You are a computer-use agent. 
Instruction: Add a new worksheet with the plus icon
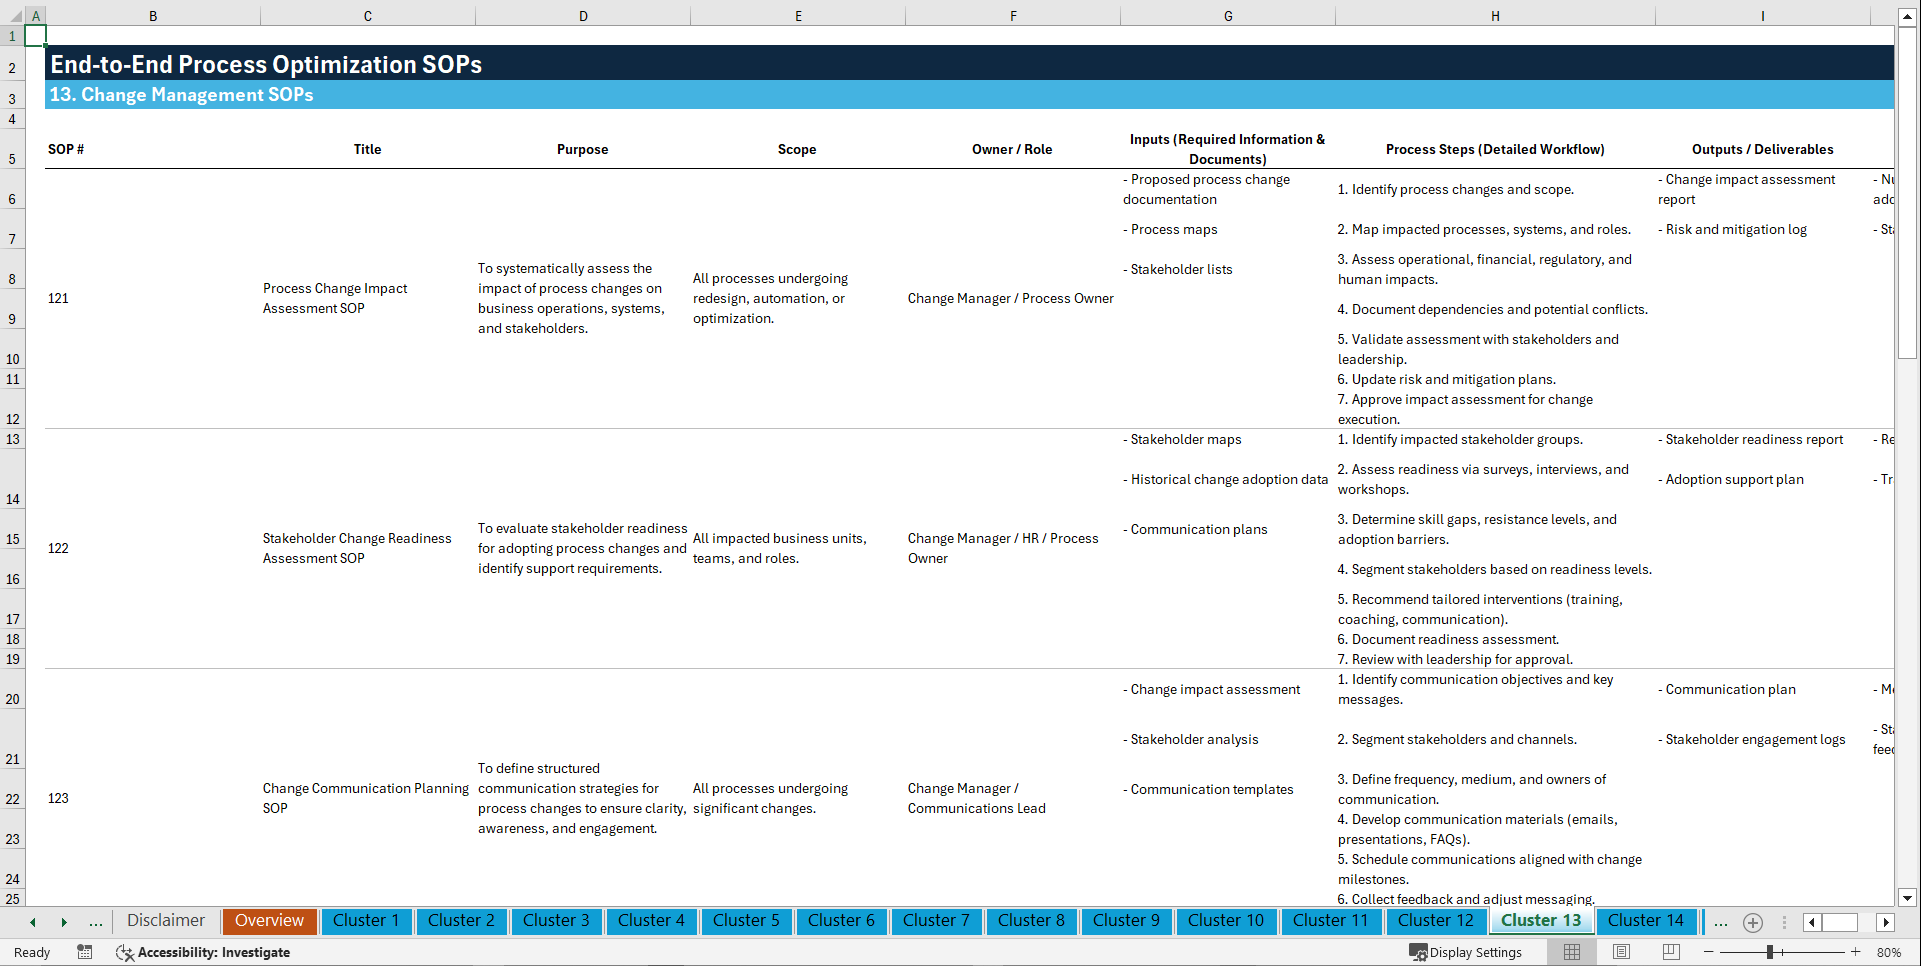pos(1752,922)
